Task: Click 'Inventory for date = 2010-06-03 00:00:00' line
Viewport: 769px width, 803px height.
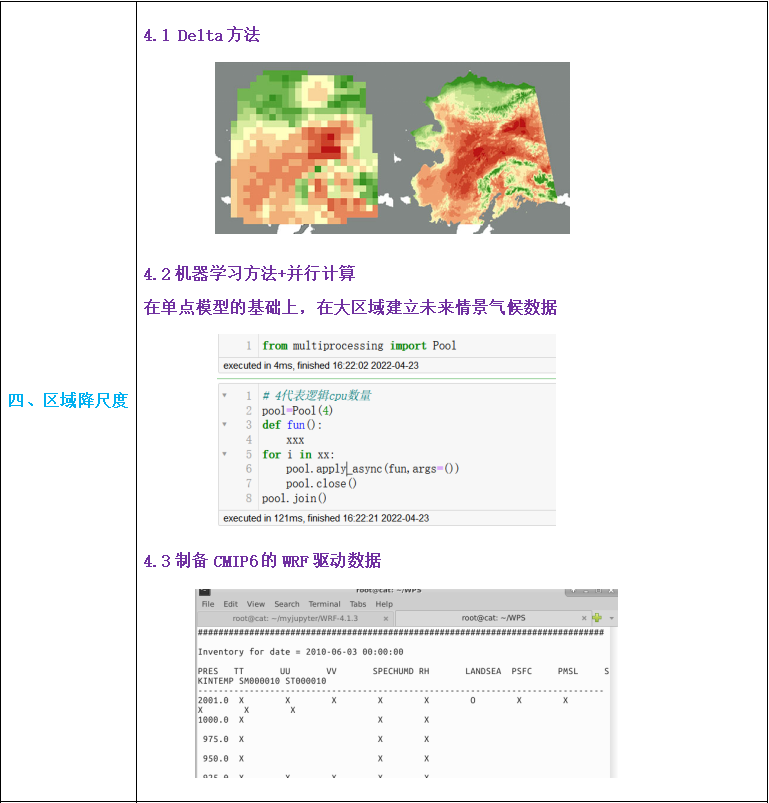Action: (301, 652)
